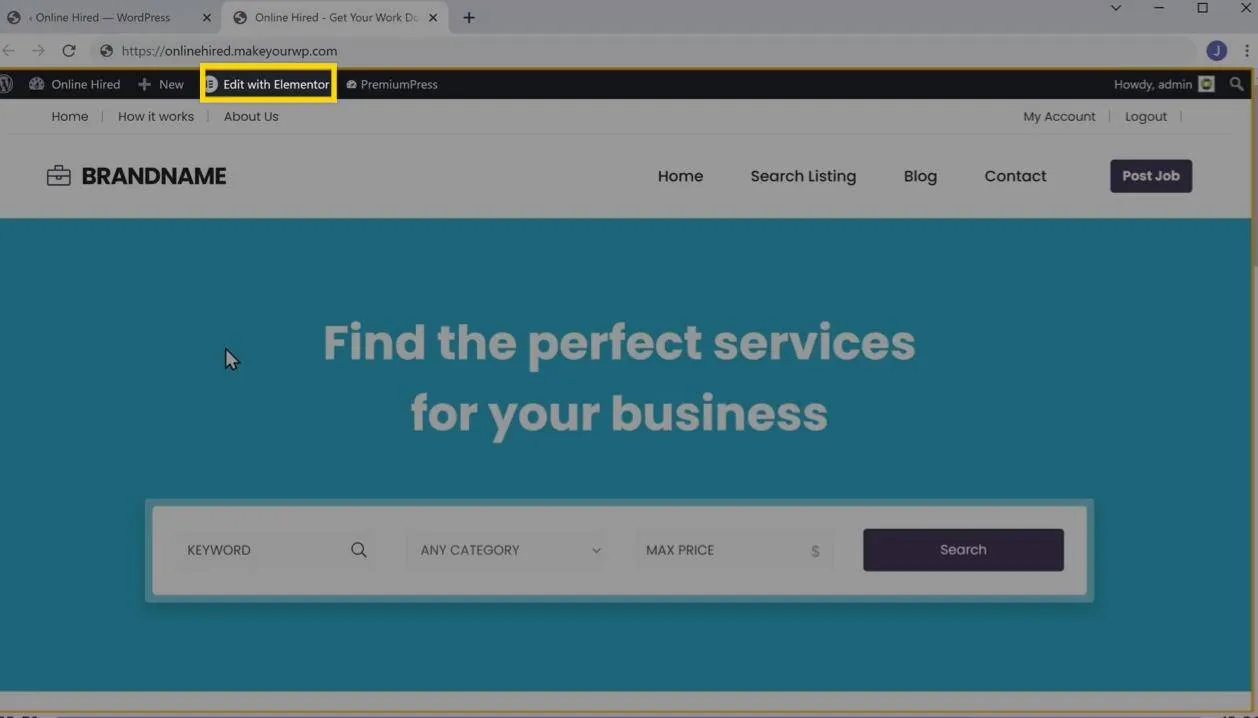
Task: Click the magnifier inside the Keyword field
Action: point(358,550)
